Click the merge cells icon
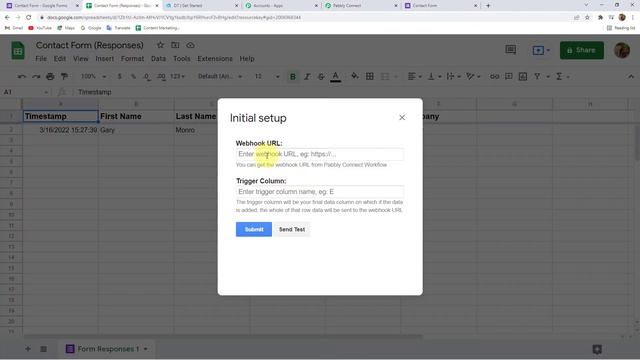 (x=385, y=76)
